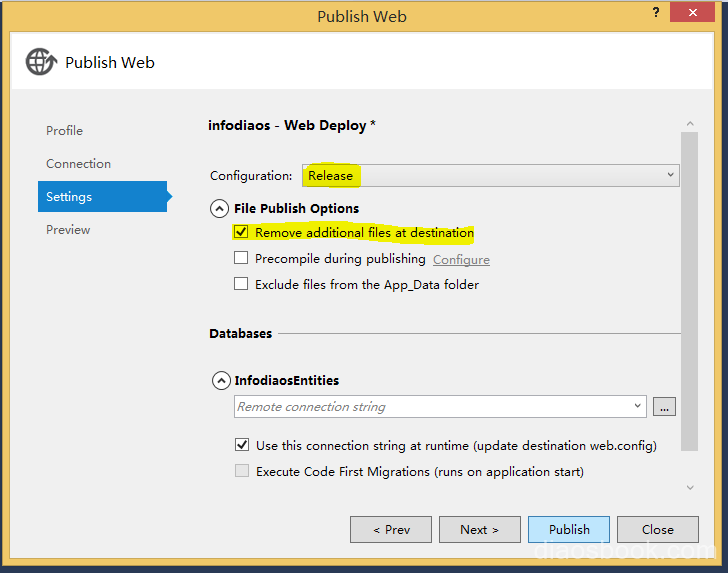This screenshot has width=728, height=573.
Task: Click the help question mark icon
Action: (655, 13)
